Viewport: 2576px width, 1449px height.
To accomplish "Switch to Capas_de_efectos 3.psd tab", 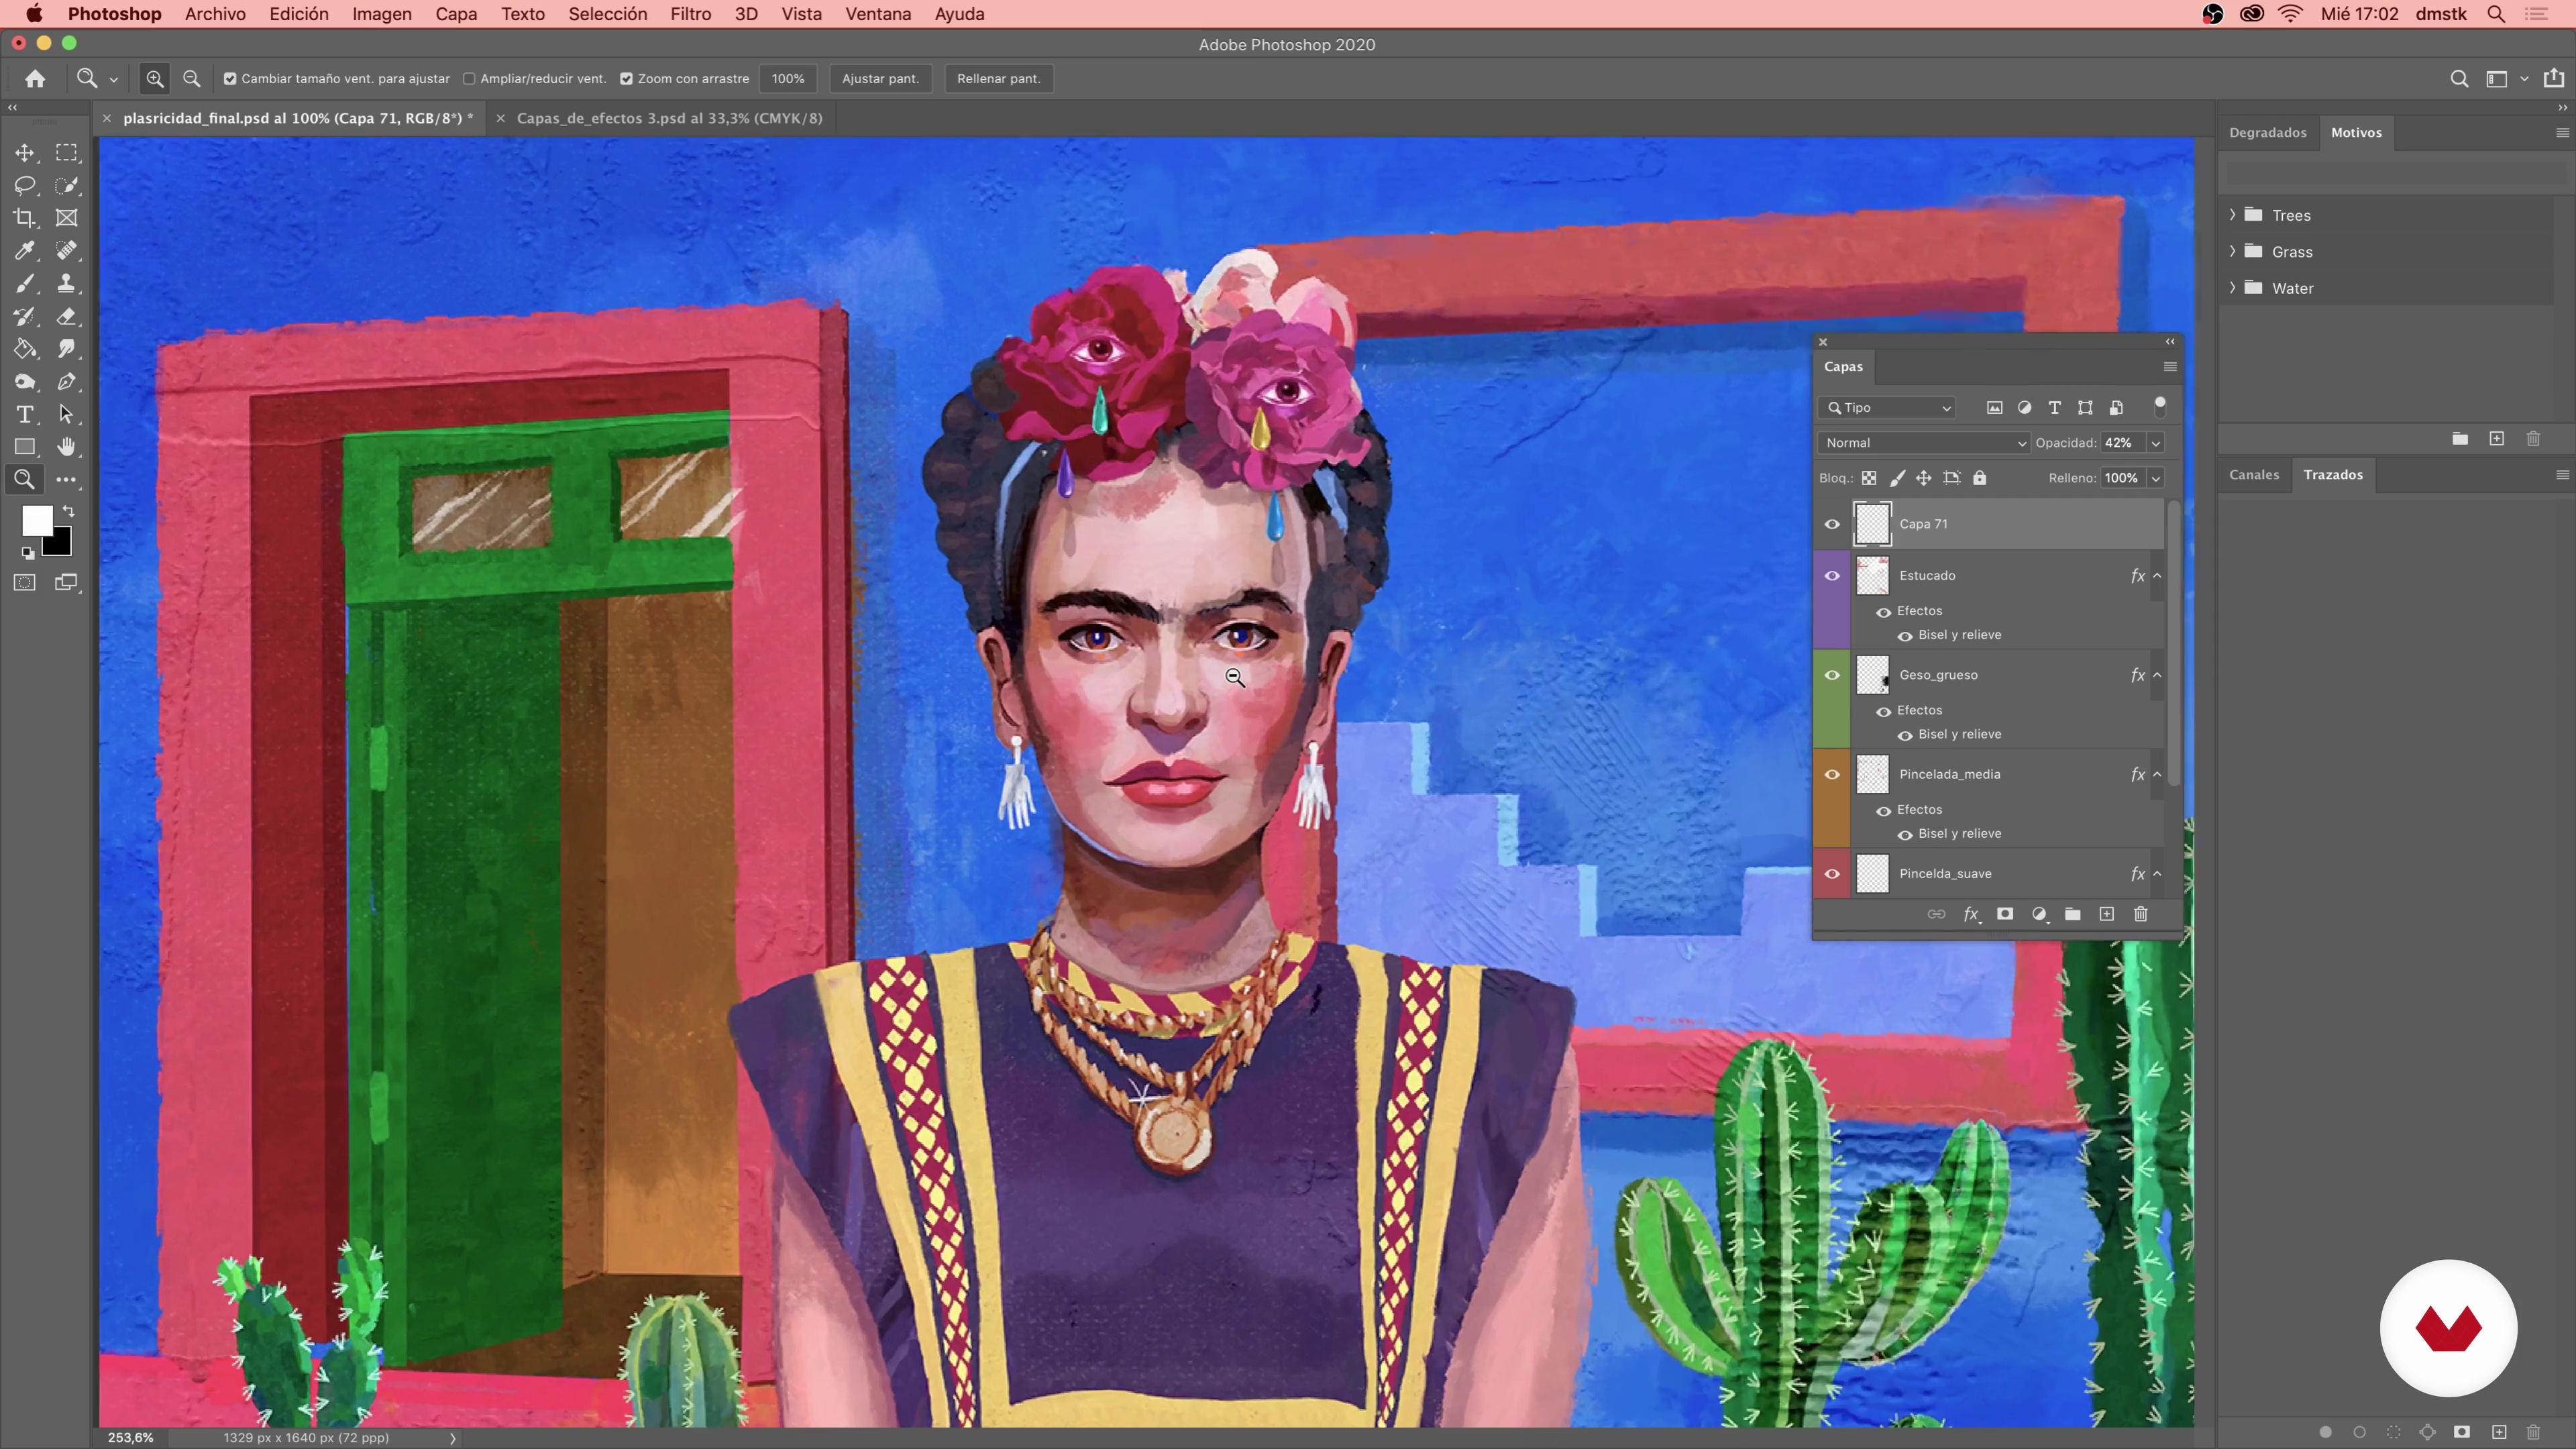I will pyautogui.click(x=669, y=118).
